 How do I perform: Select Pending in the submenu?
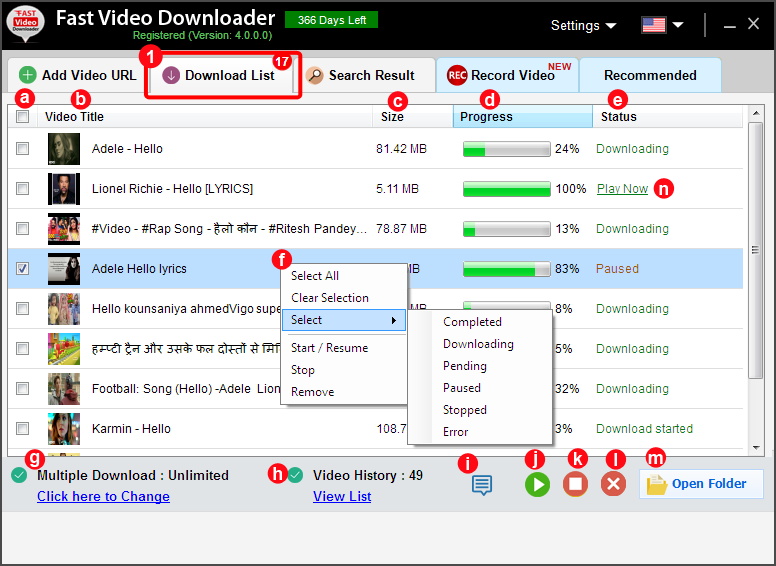click(480, 366)
